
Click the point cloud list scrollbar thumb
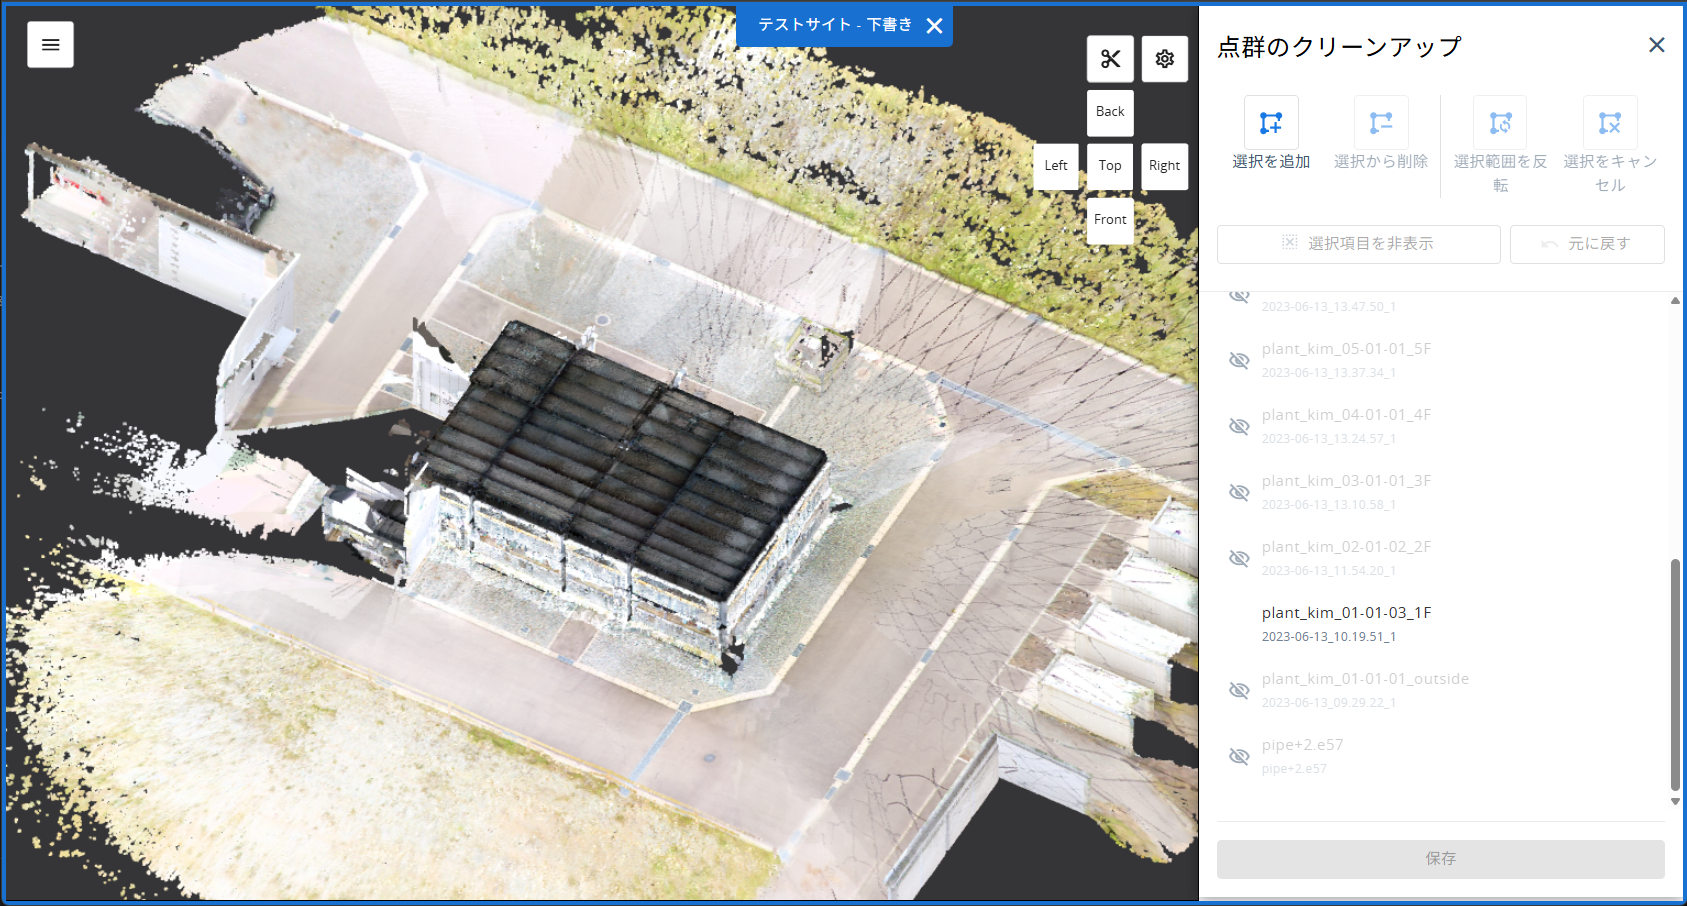1675,675
